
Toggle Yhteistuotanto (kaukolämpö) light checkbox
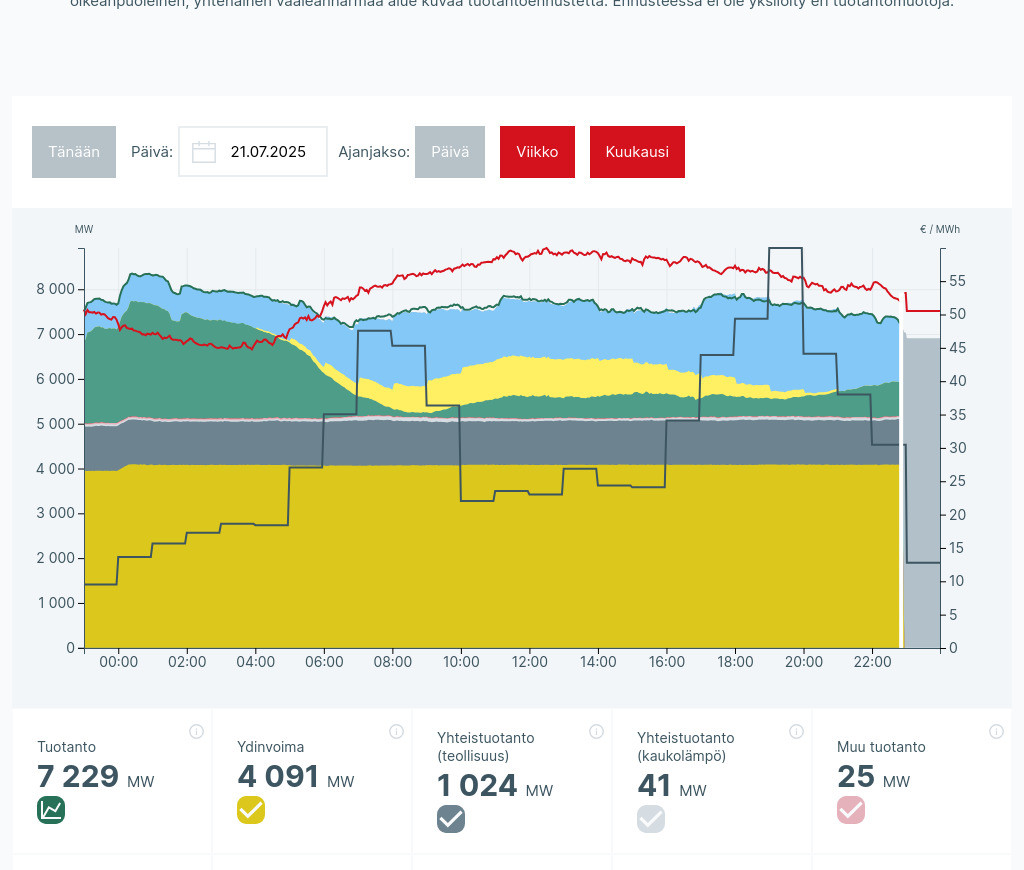click(651, 819)
